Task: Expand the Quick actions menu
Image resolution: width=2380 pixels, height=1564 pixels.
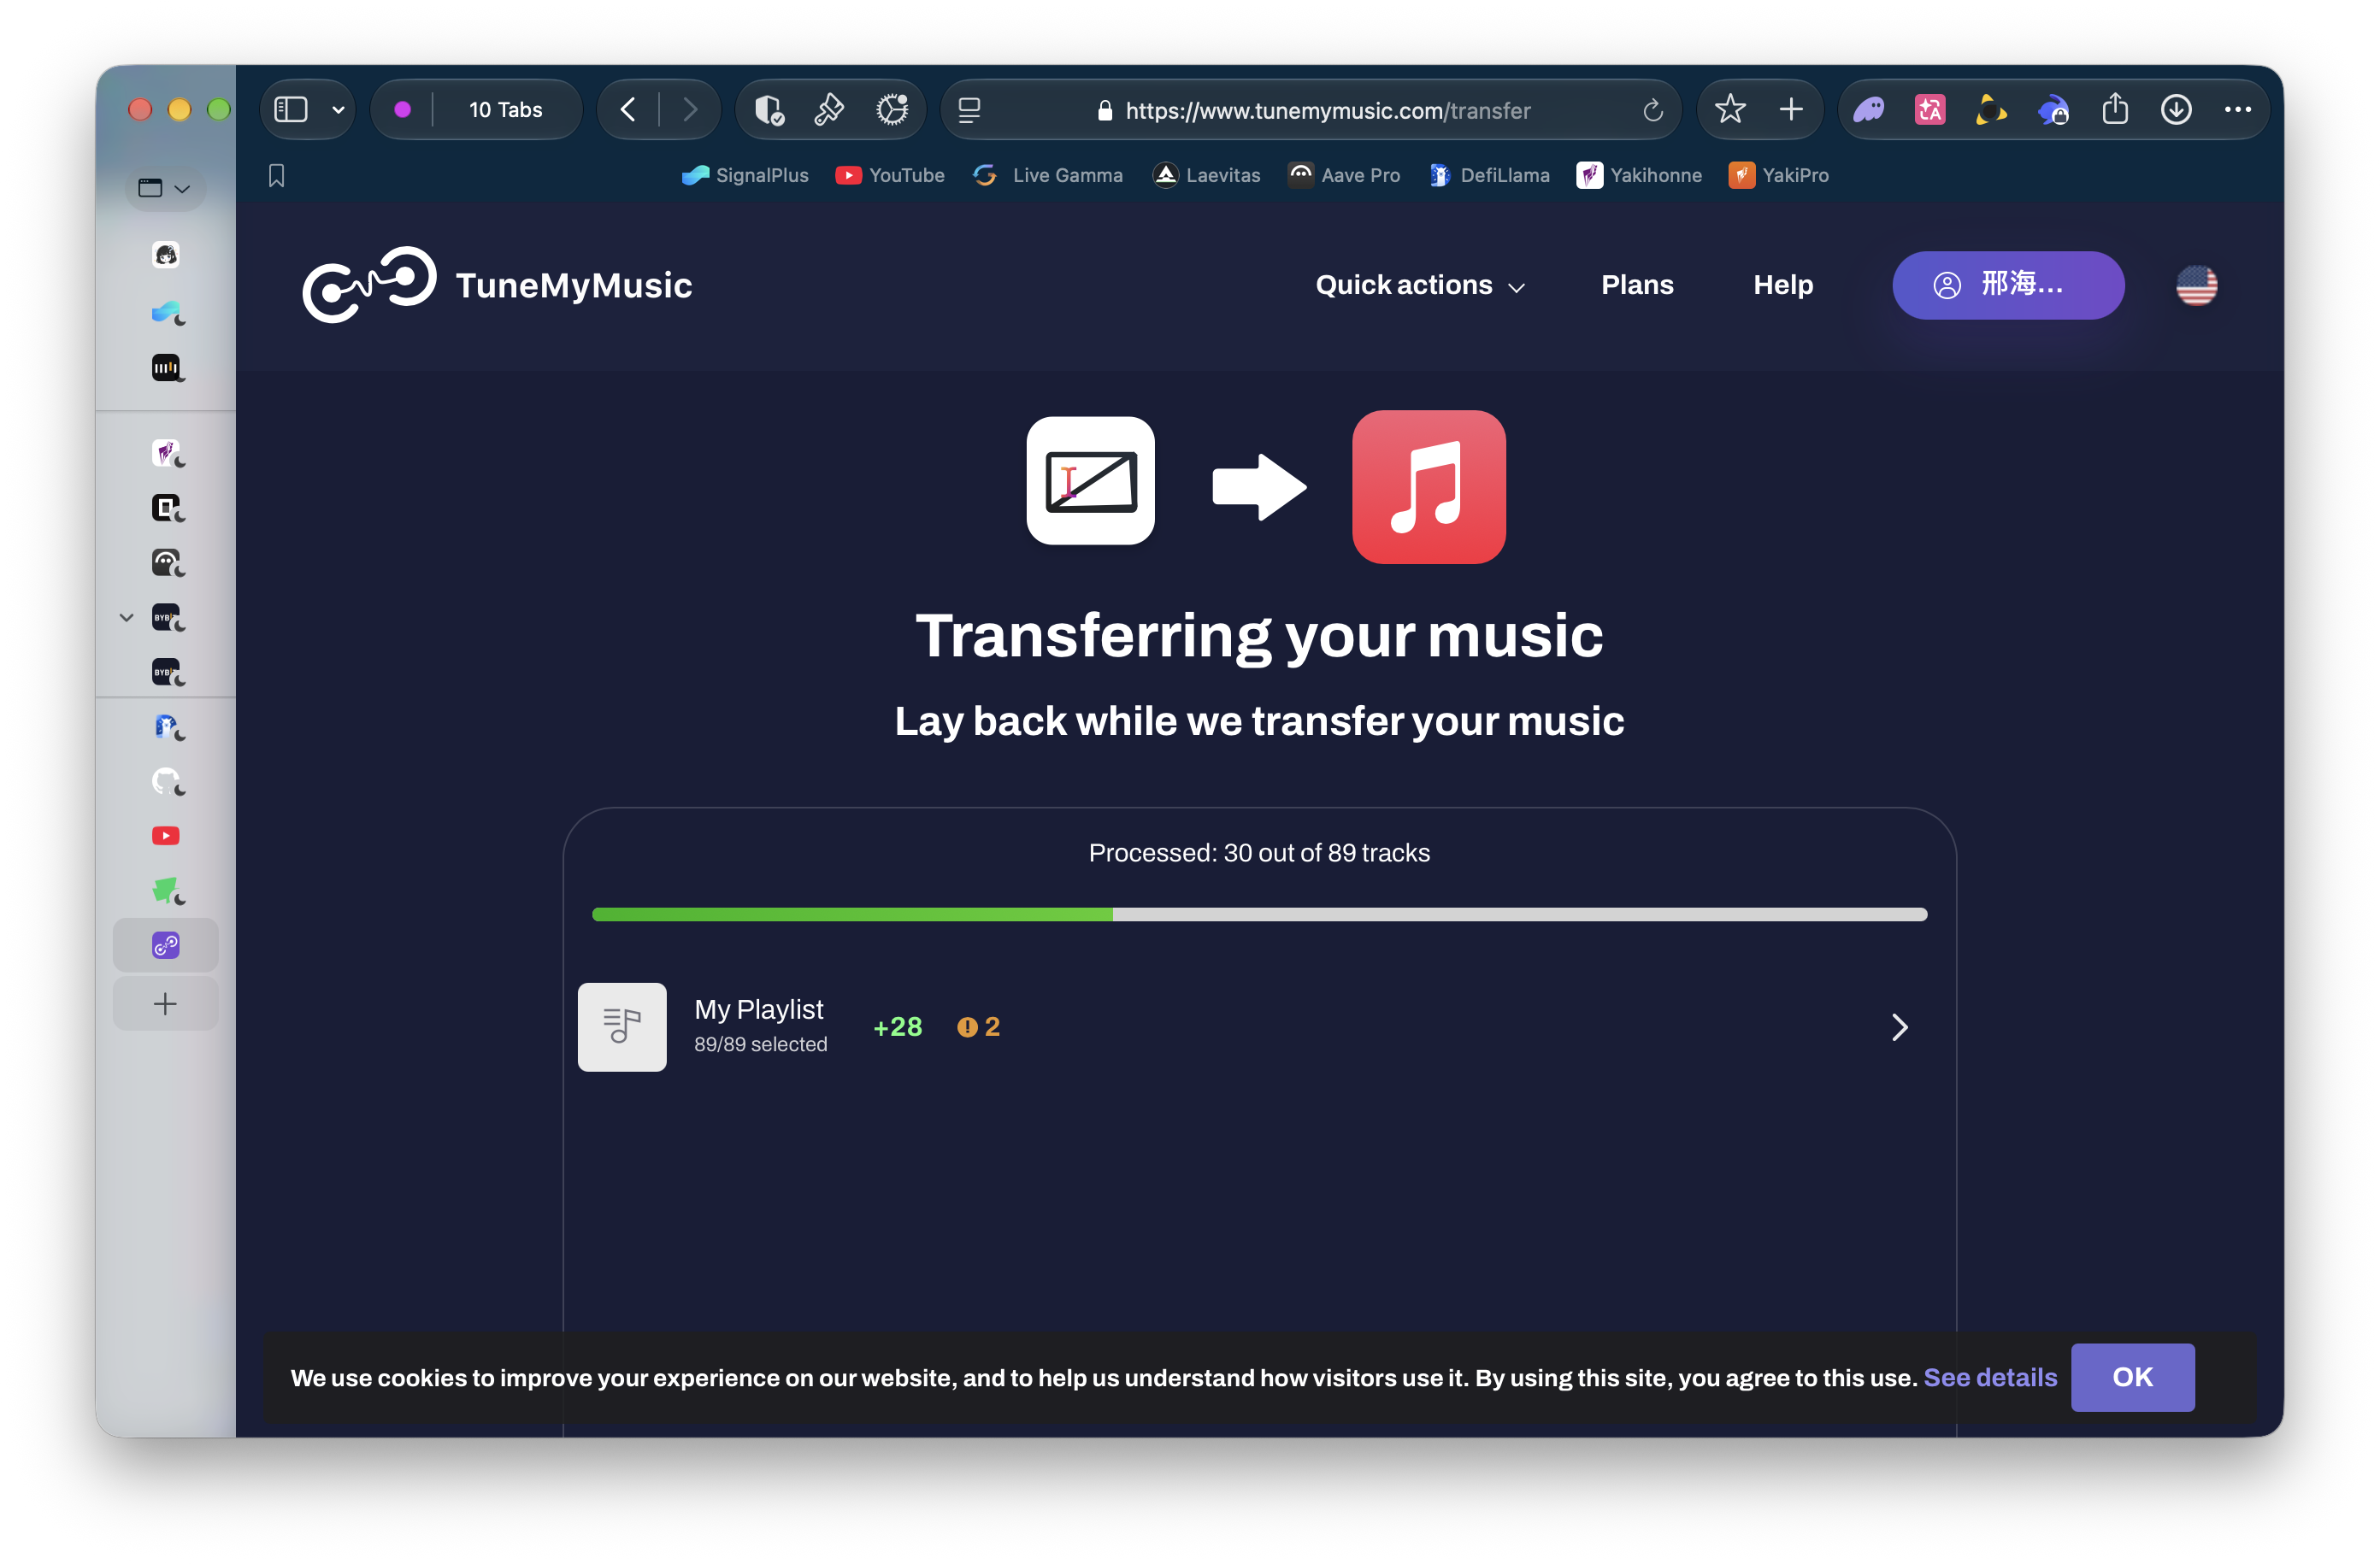Action: 1420,285
